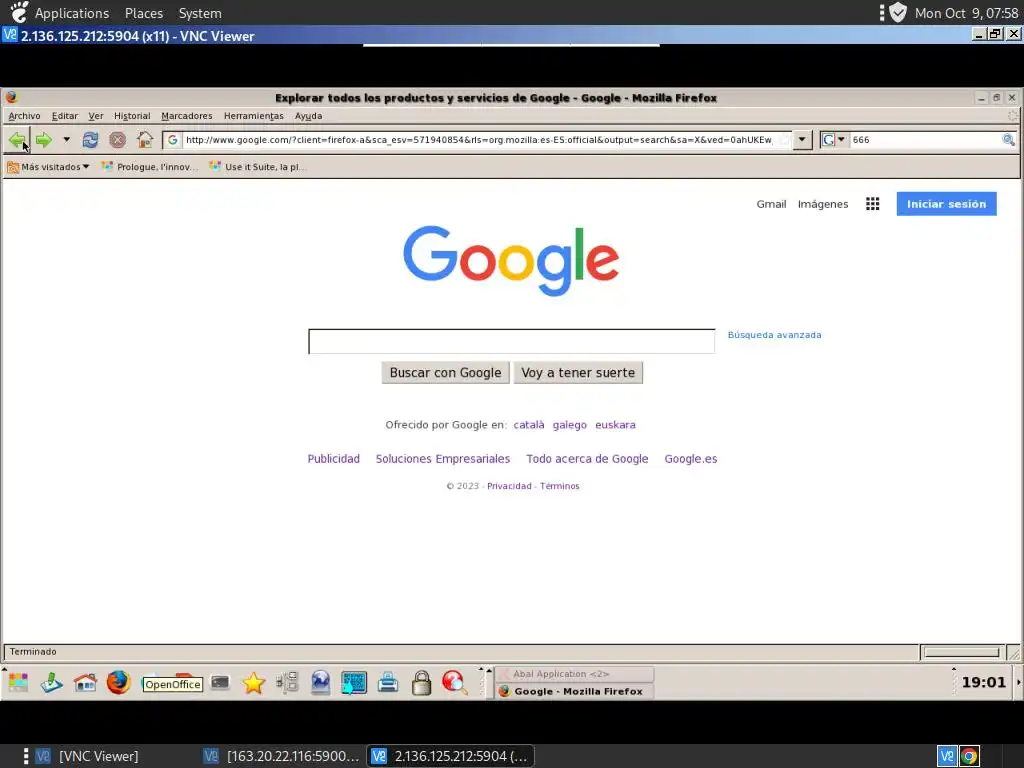
Task: Open the Historial menu
Action: point(132,116)
